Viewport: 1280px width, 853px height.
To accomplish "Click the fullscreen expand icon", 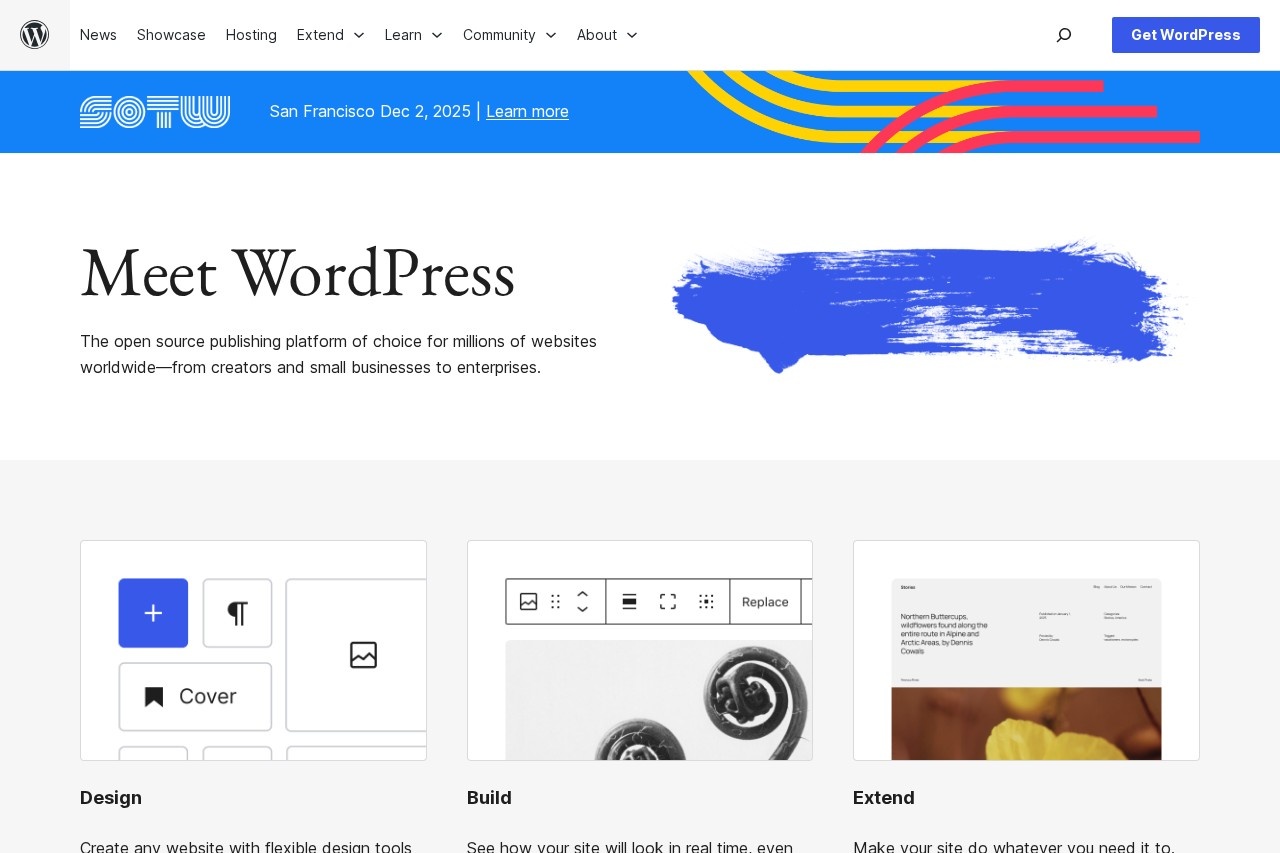I will pyautogui.click(x=668, y=601).
